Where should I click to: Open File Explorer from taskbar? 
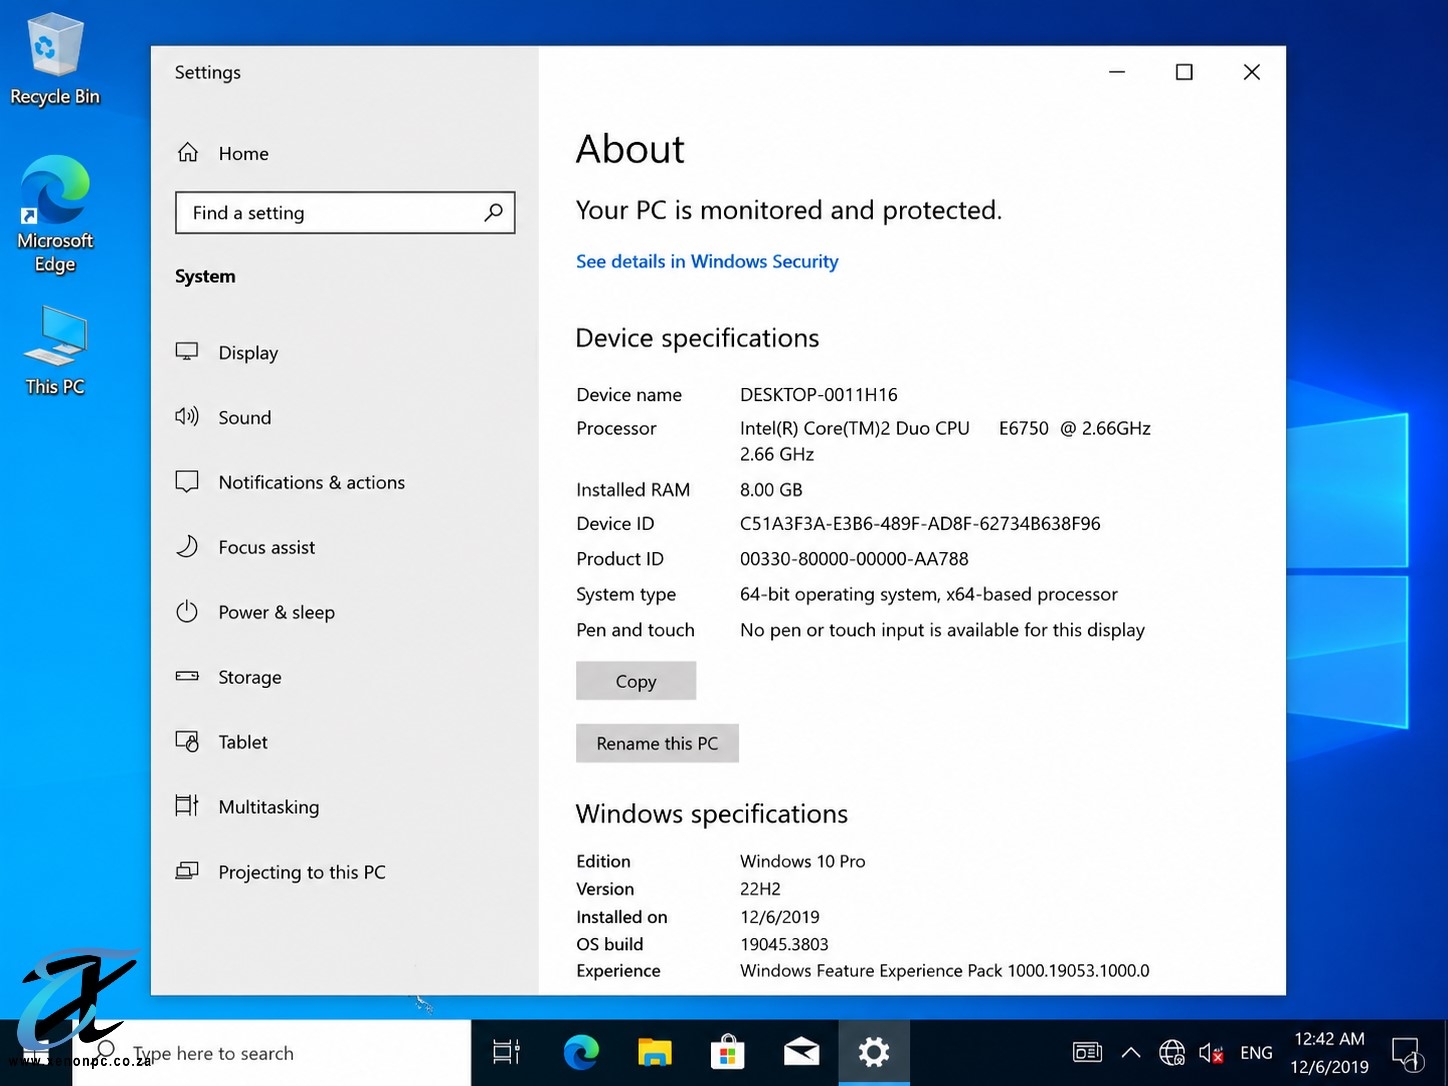pos(655,1052)
